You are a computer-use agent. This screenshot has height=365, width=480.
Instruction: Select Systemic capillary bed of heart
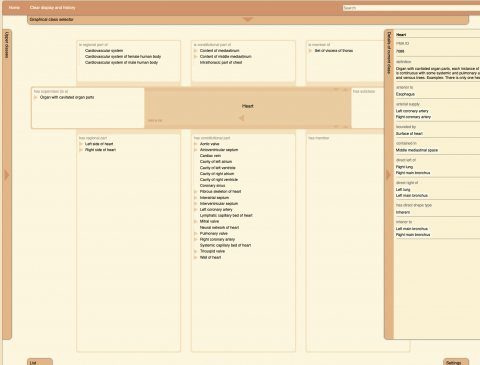(x=226, y=245)
